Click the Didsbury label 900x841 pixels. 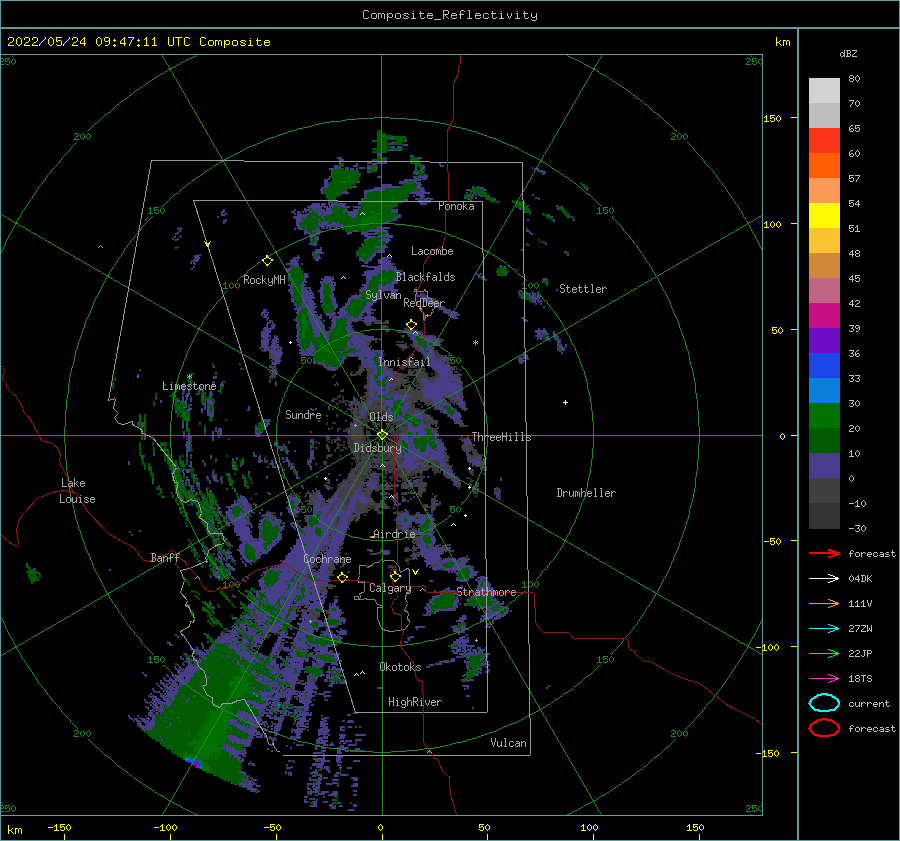pos(378,448)
